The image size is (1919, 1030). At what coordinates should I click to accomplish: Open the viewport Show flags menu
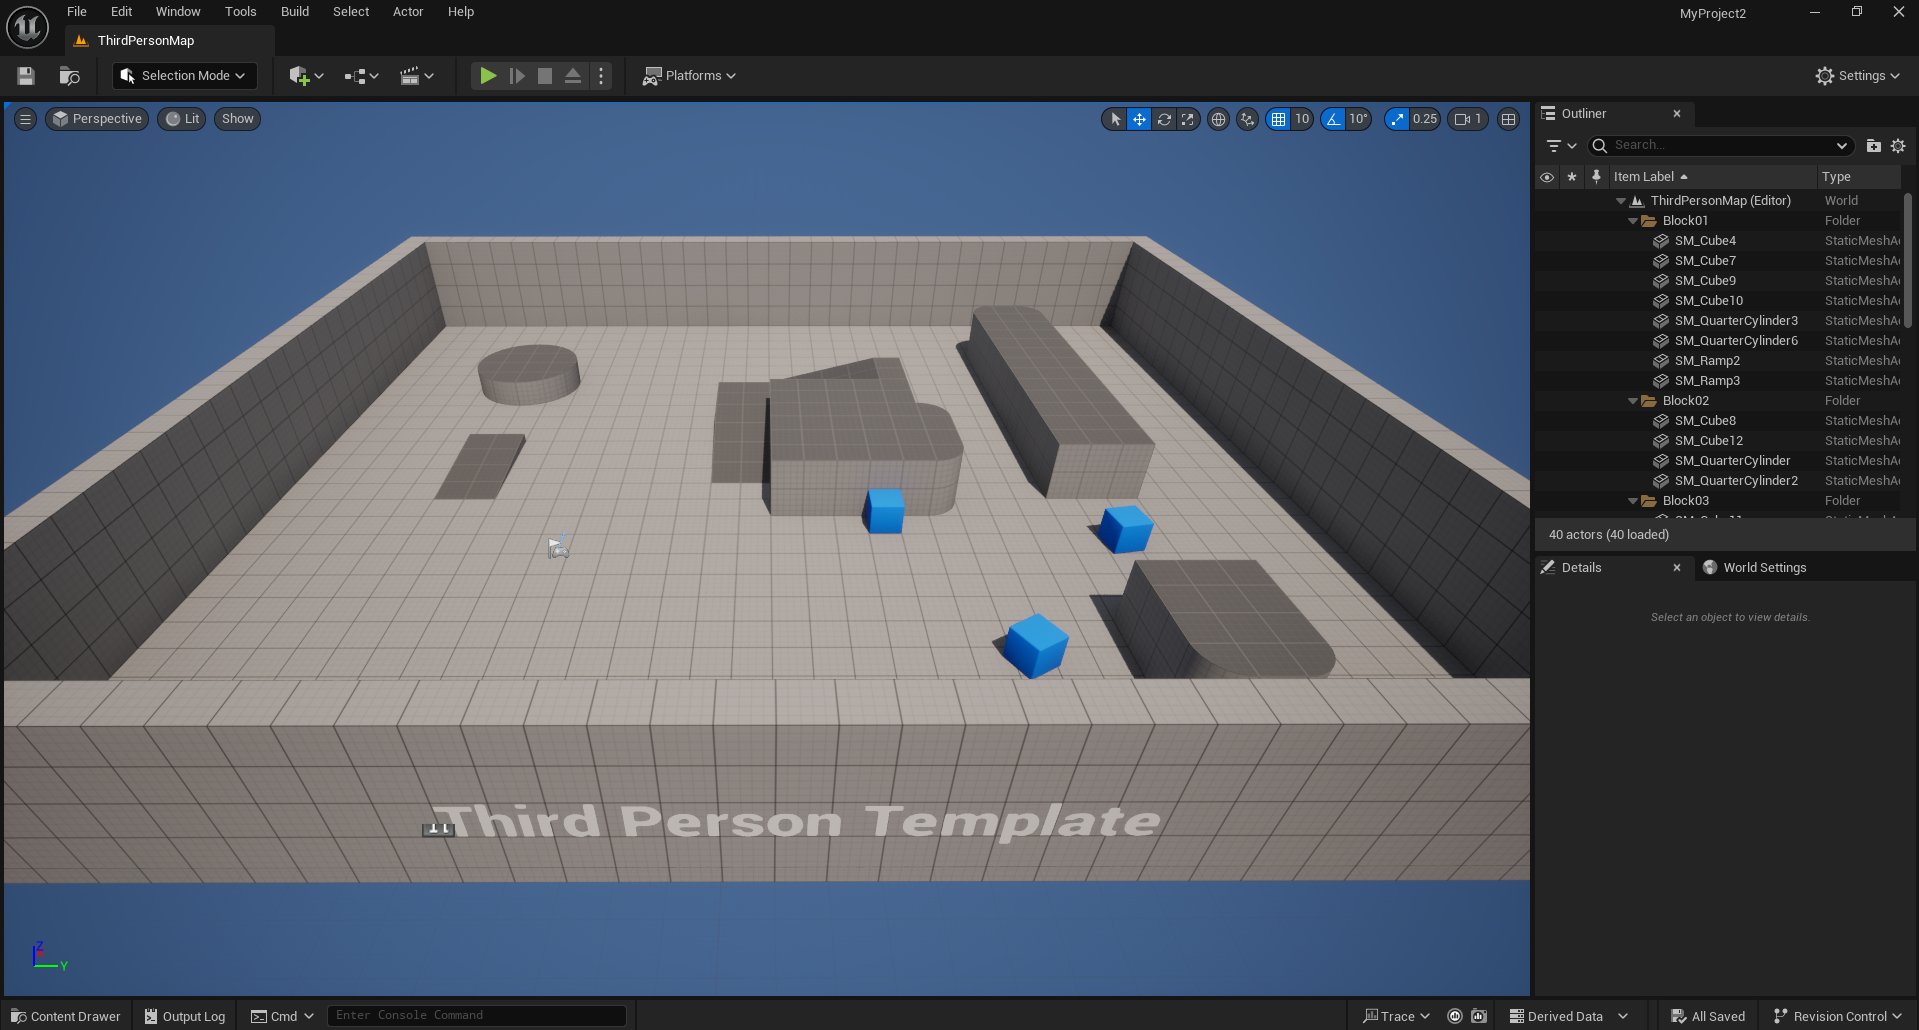[237, 119]
